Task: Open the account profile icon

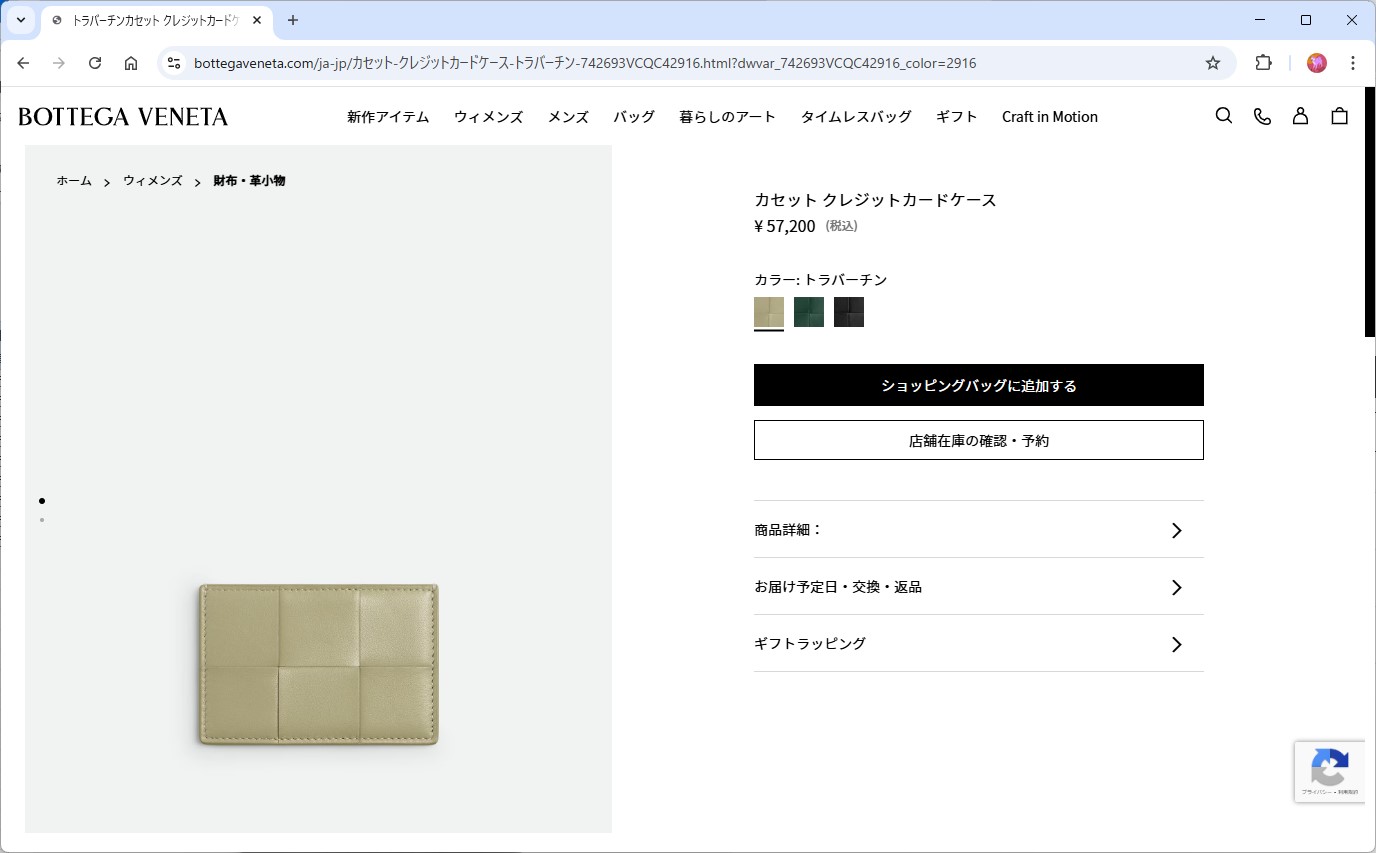Action: click(1300, 116)
